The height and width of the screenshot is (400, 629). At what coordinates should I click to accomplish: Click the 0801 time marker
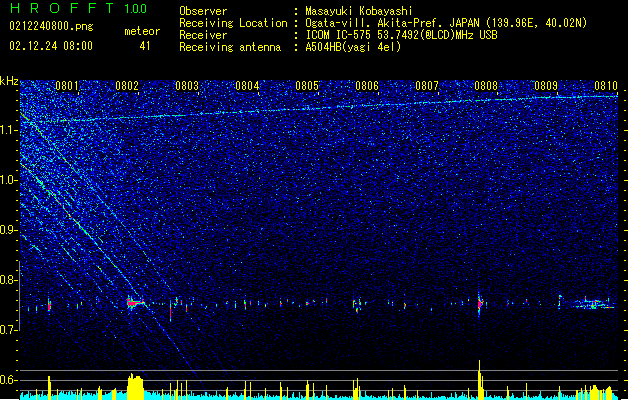pyautogui.click(x=67, y=86)
